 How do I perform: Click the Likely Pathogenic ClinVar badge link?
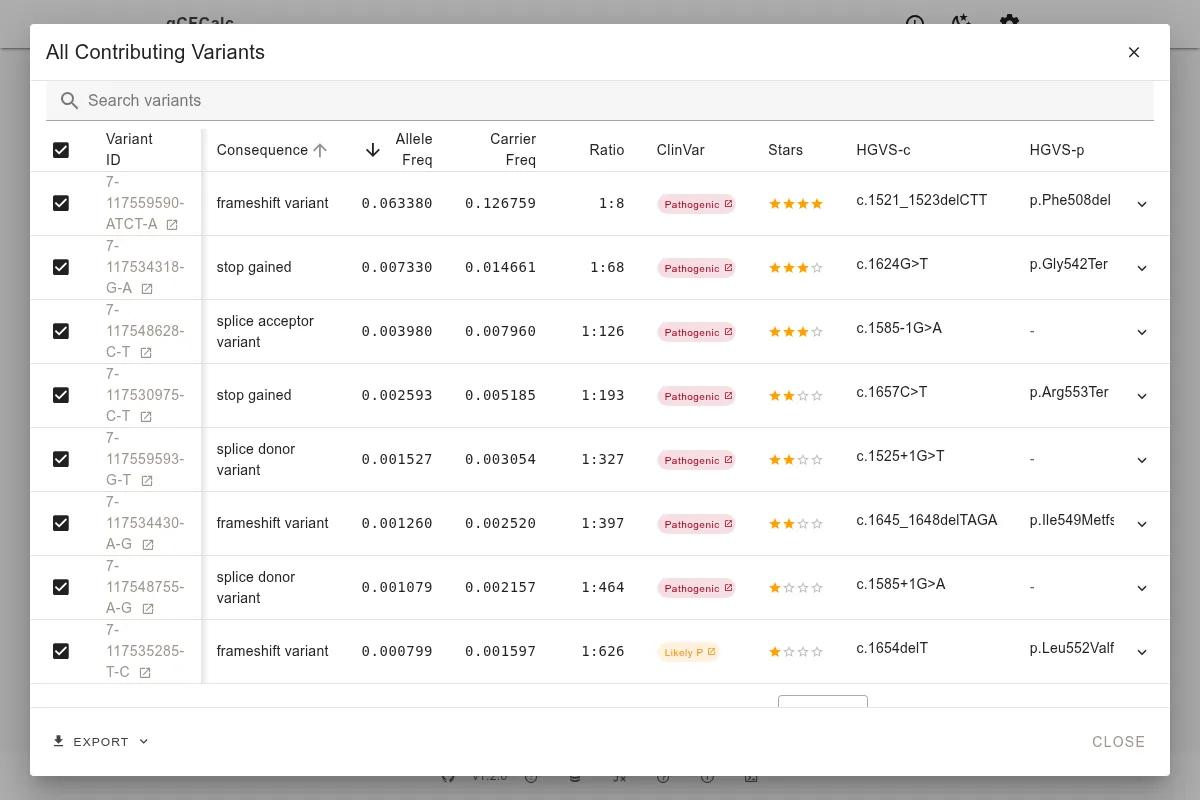point(711,652)
